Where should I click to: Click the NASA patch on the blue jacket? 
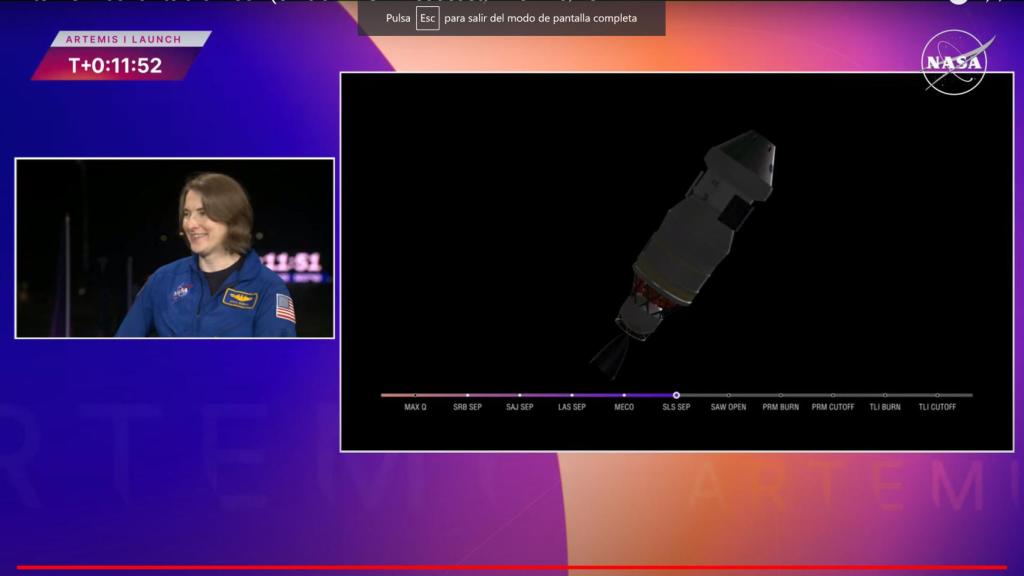pyautogui.click(x=181, y=292)
